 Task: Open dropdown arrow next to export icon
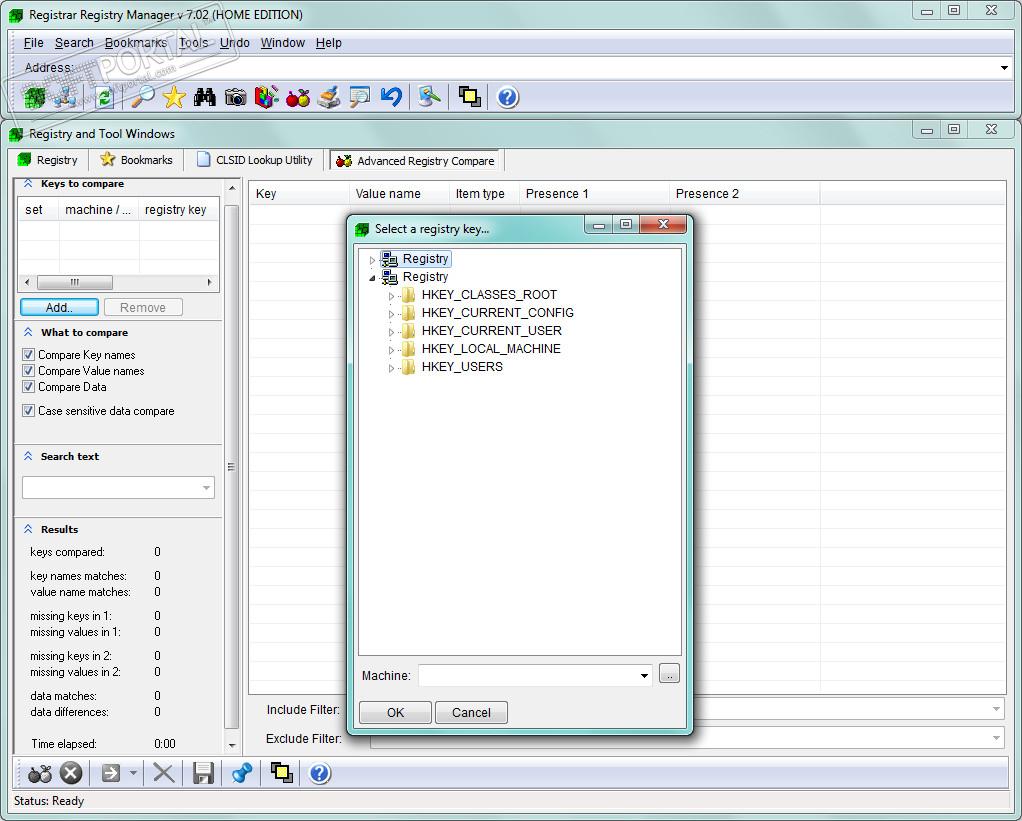click(x=133, y=773)
